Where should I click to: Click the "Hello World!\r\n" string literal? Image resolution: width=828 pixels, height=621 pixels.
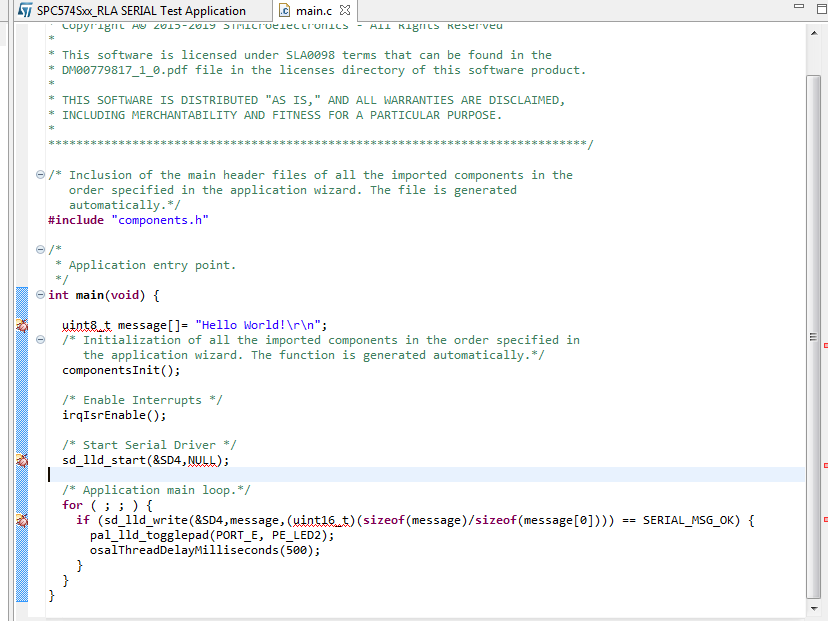pyautogui.click(x=258, y=325)
